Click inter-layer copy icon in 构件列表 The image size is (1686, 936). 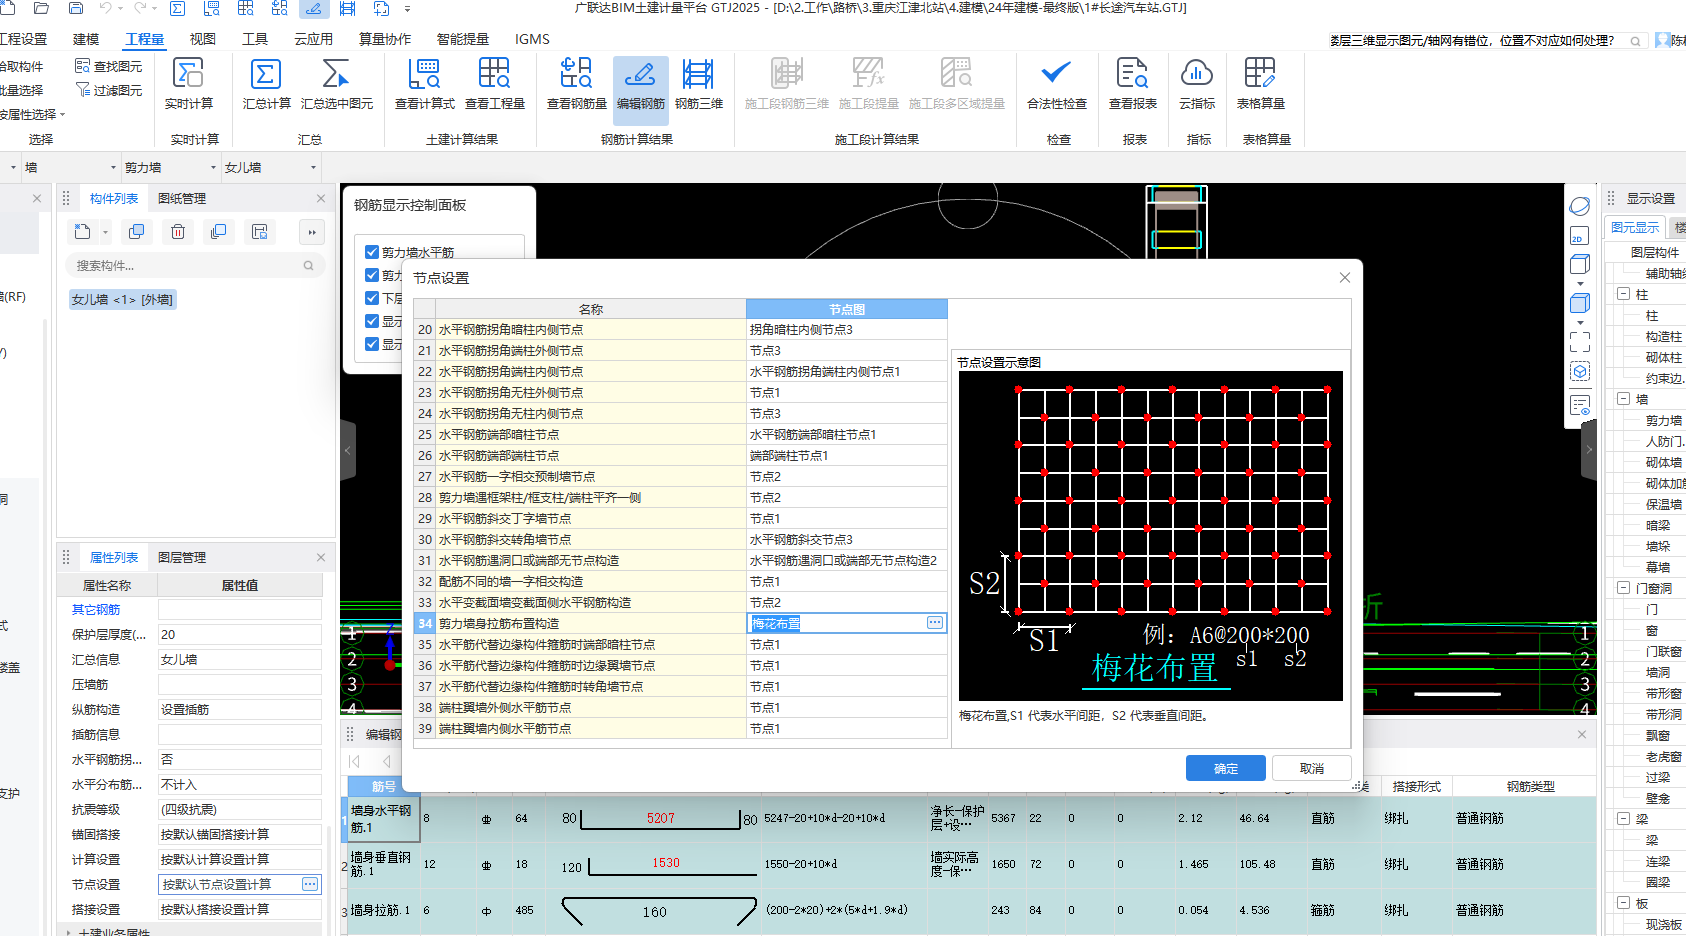(219, 232)
